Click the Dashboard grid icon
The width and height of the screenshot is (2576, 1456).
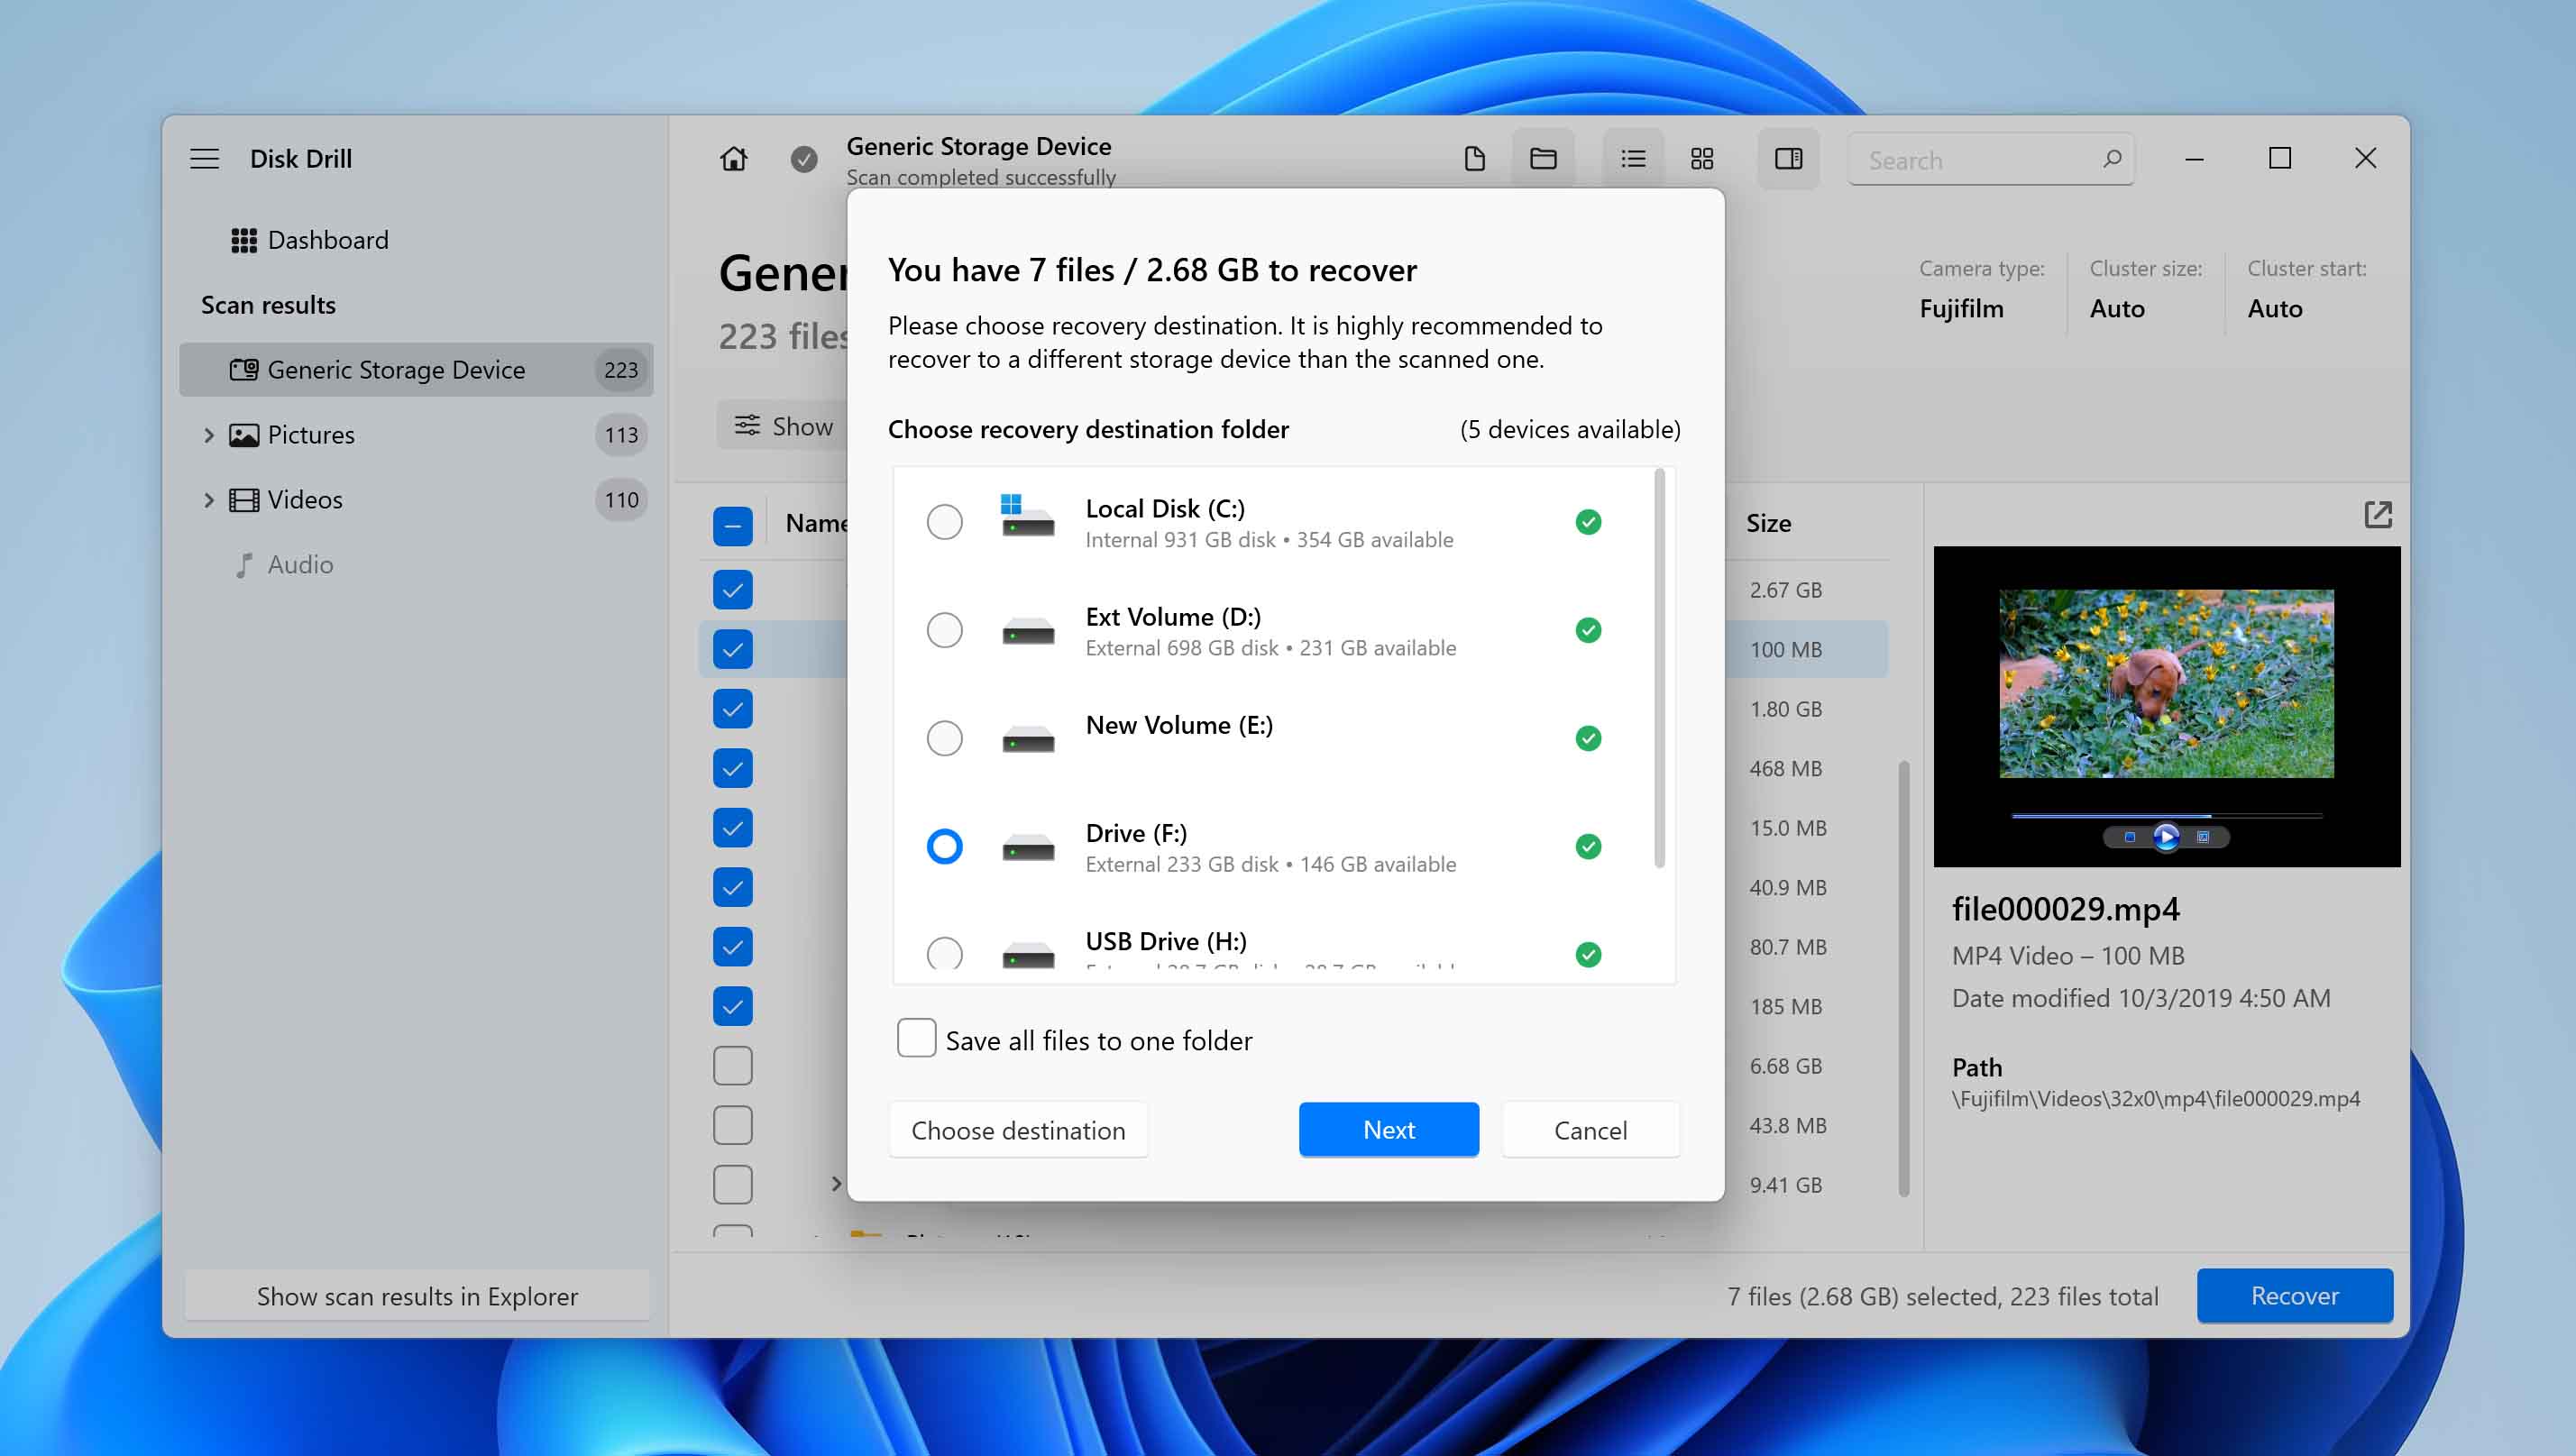(243, 240)
